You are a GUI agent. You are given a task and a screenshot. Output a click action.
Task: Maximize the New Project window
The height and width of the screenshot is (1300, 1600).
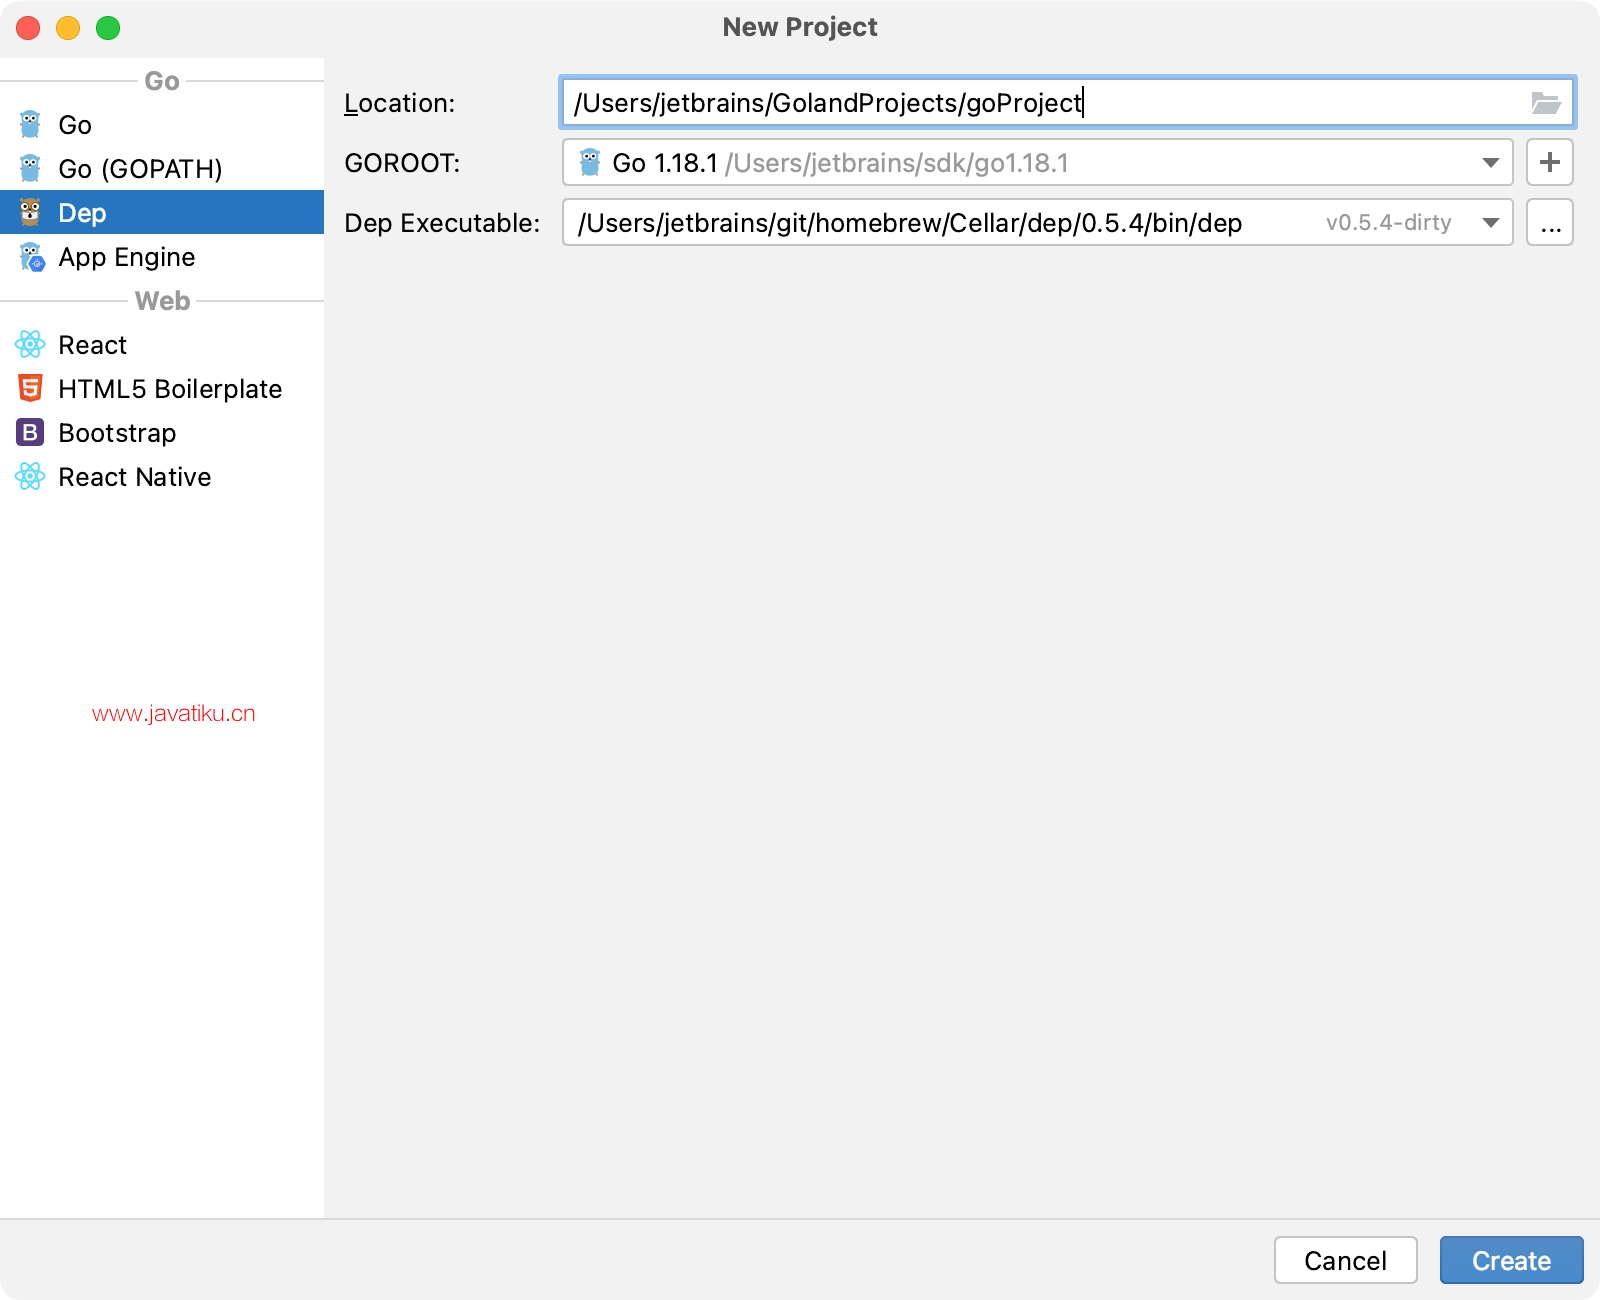tap(108, 28)
